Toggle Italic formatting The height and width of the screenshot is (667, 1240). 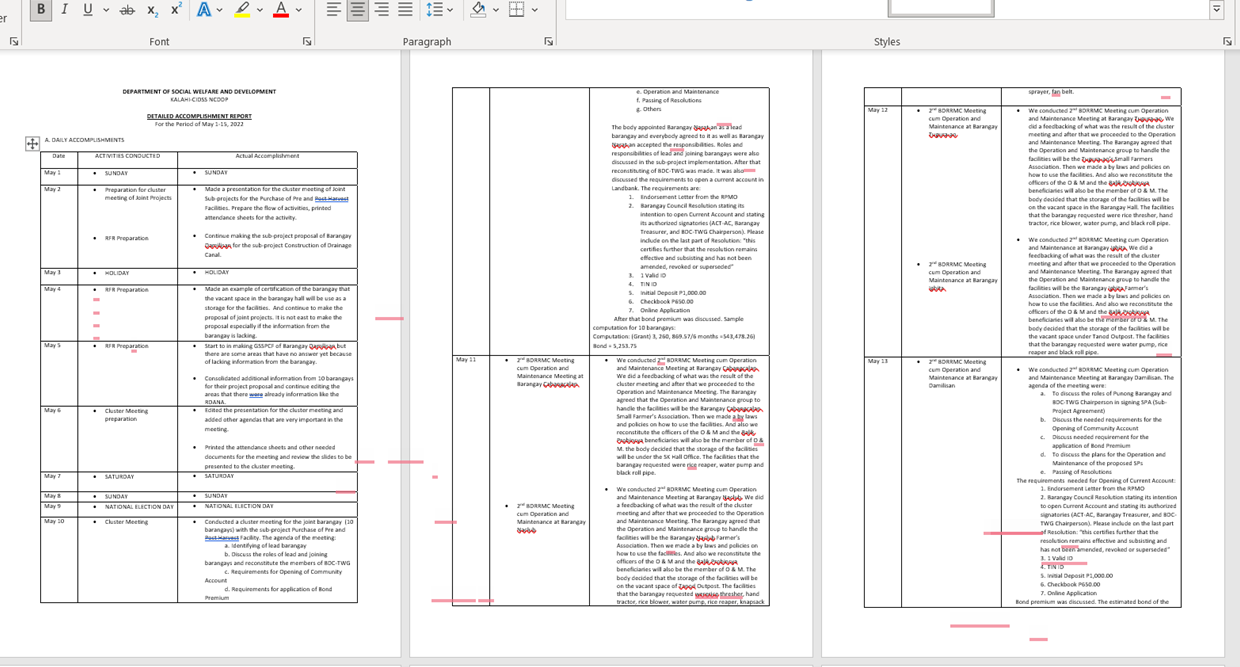click(x=65, y=9)
